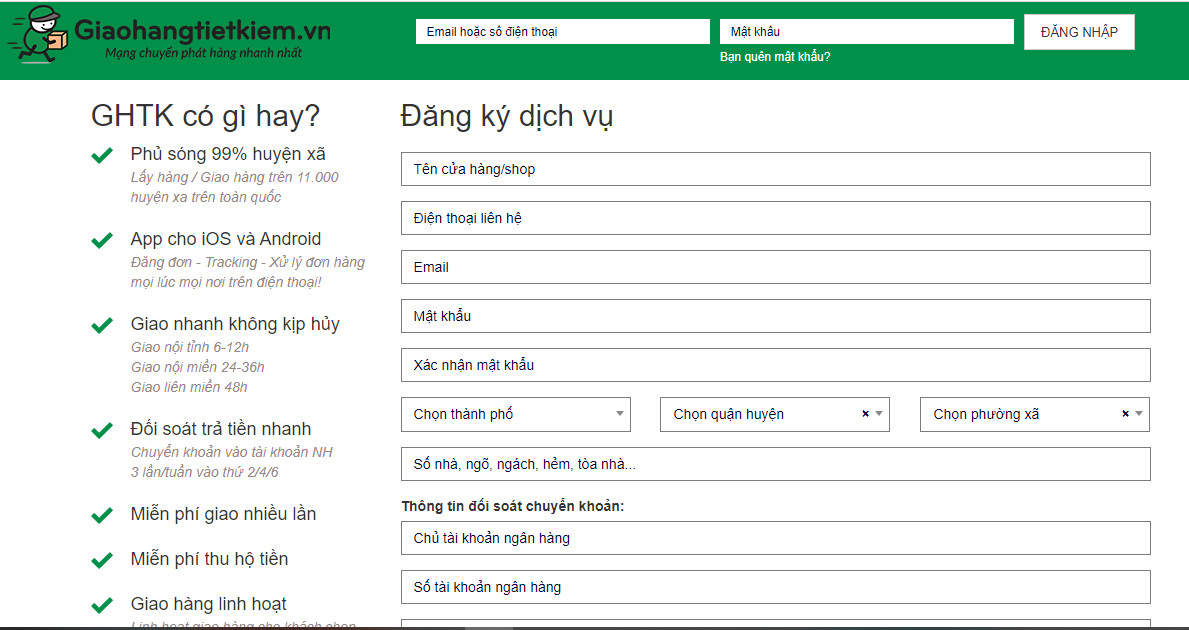The height and width of the screenshot is (630, 1189).
Task: Click the ĐĂNG NHẬP button
Action: 1078,31
